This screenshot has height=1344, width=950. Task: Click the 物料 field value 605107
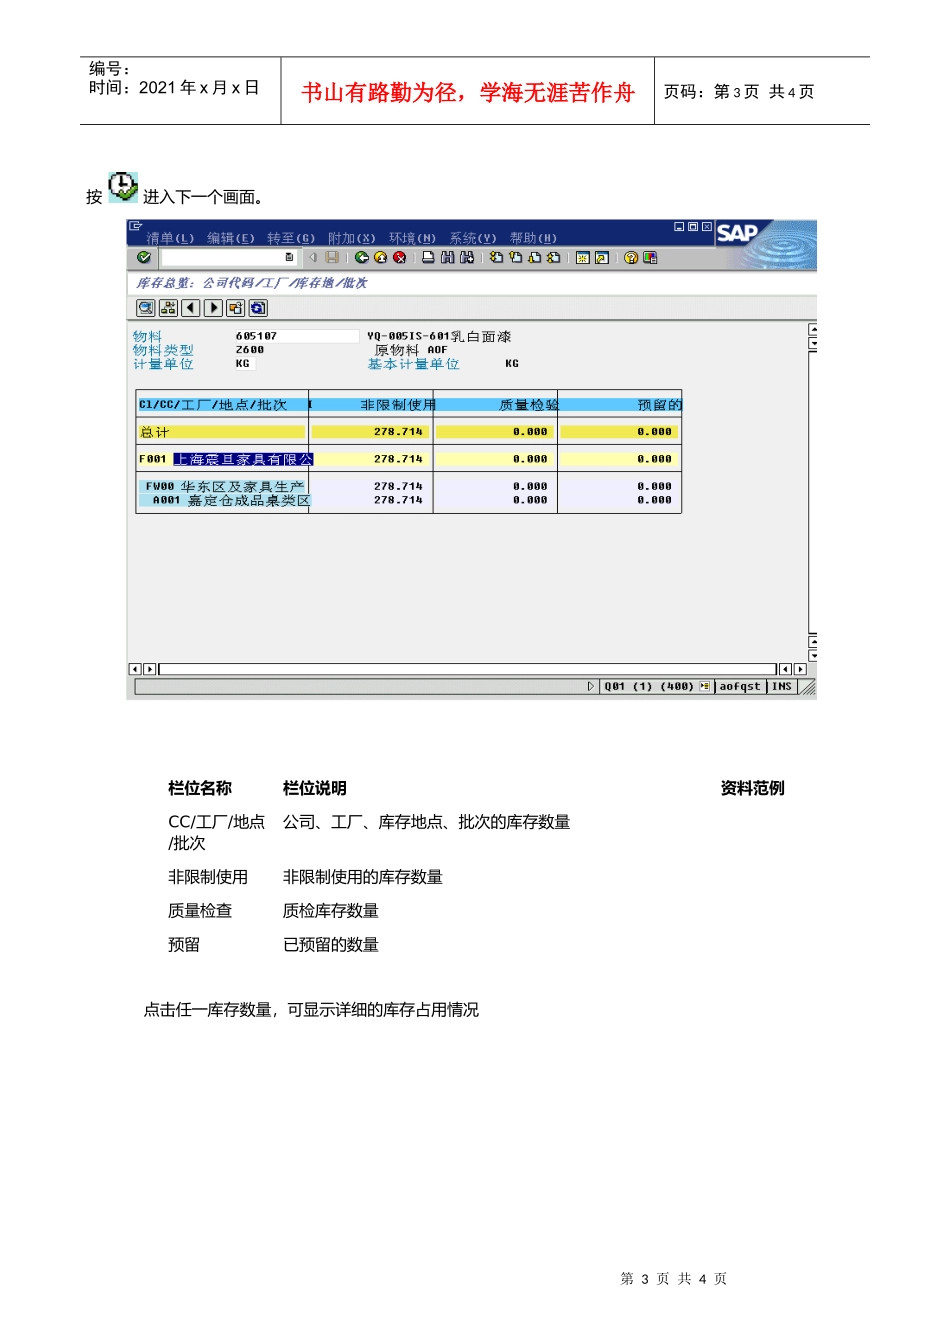click(296, 336)
